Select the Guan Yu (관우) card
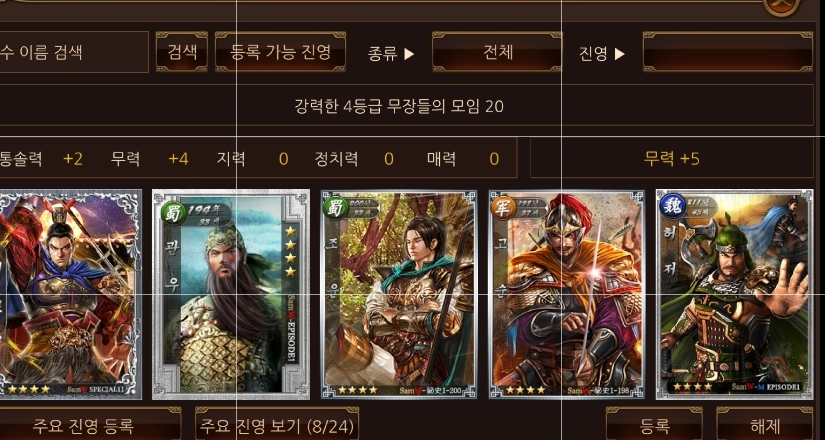The image size is (825, 440). [231, 294]
